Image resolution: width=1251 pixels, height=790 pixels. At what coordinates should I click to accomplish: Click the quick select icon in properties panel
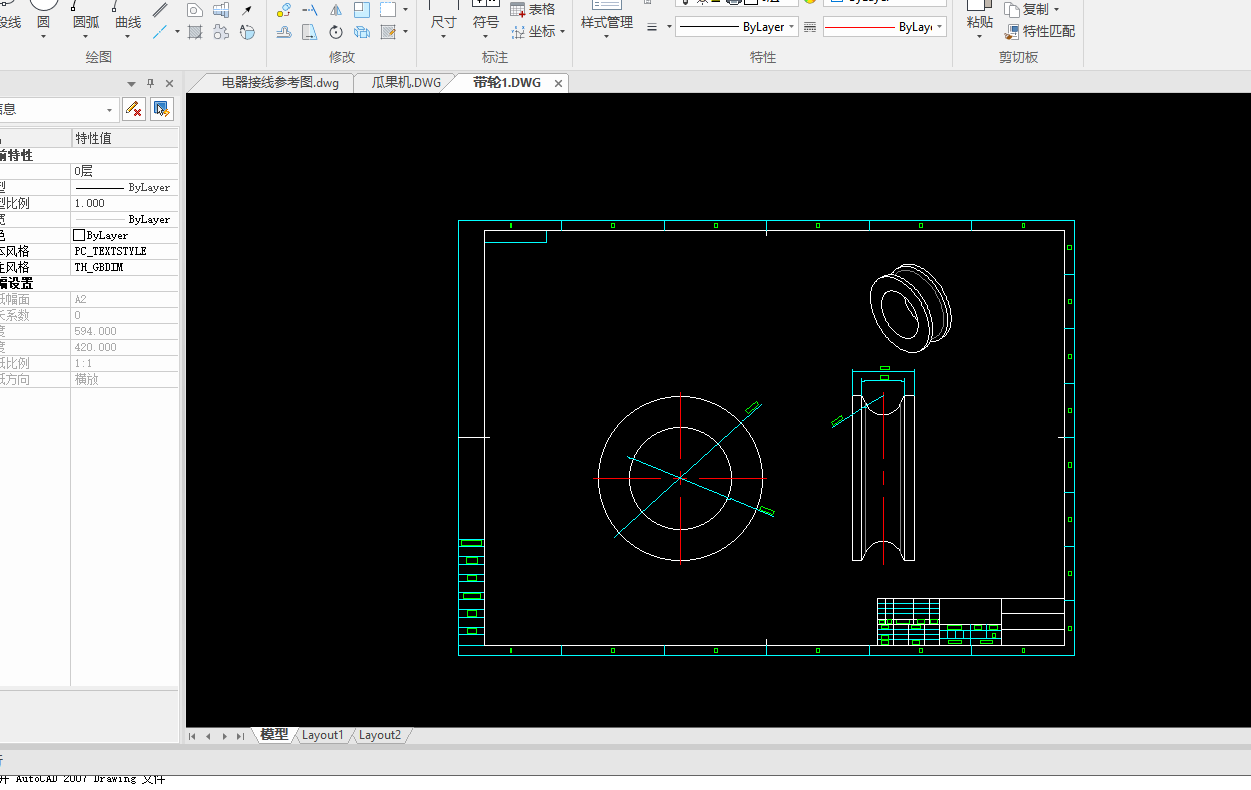point(162,109)
